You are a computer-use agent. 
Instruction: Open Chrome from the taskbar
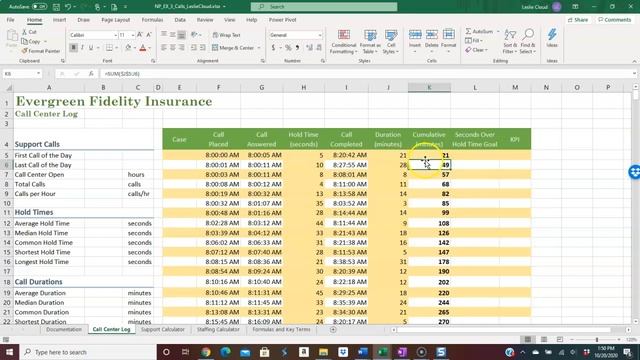pyautogui.click(x=206, y=352)
